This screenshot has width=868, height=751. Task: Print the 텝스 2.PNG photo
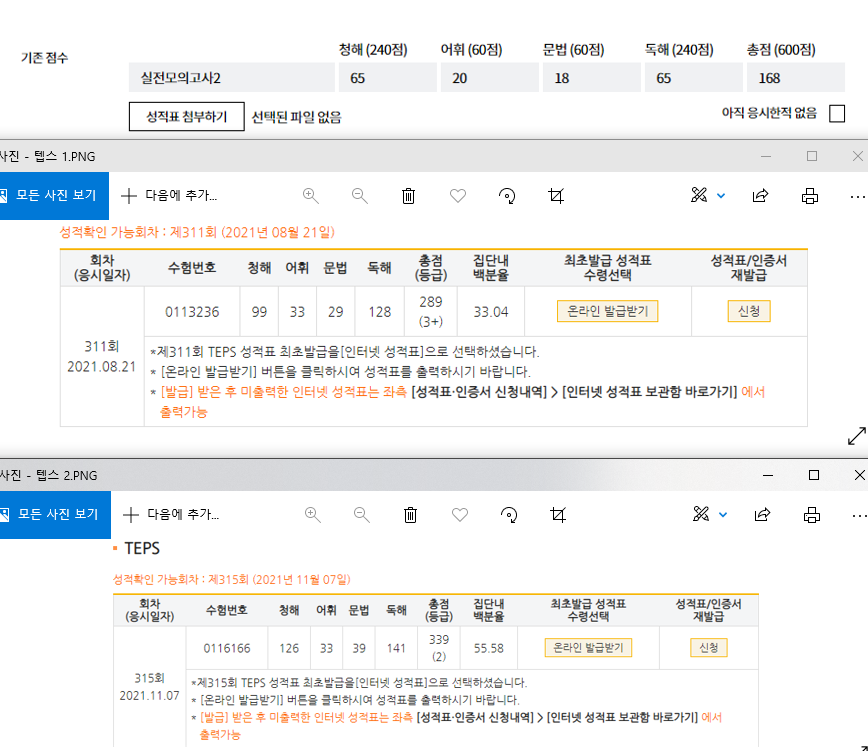click(x=811, y=515)
